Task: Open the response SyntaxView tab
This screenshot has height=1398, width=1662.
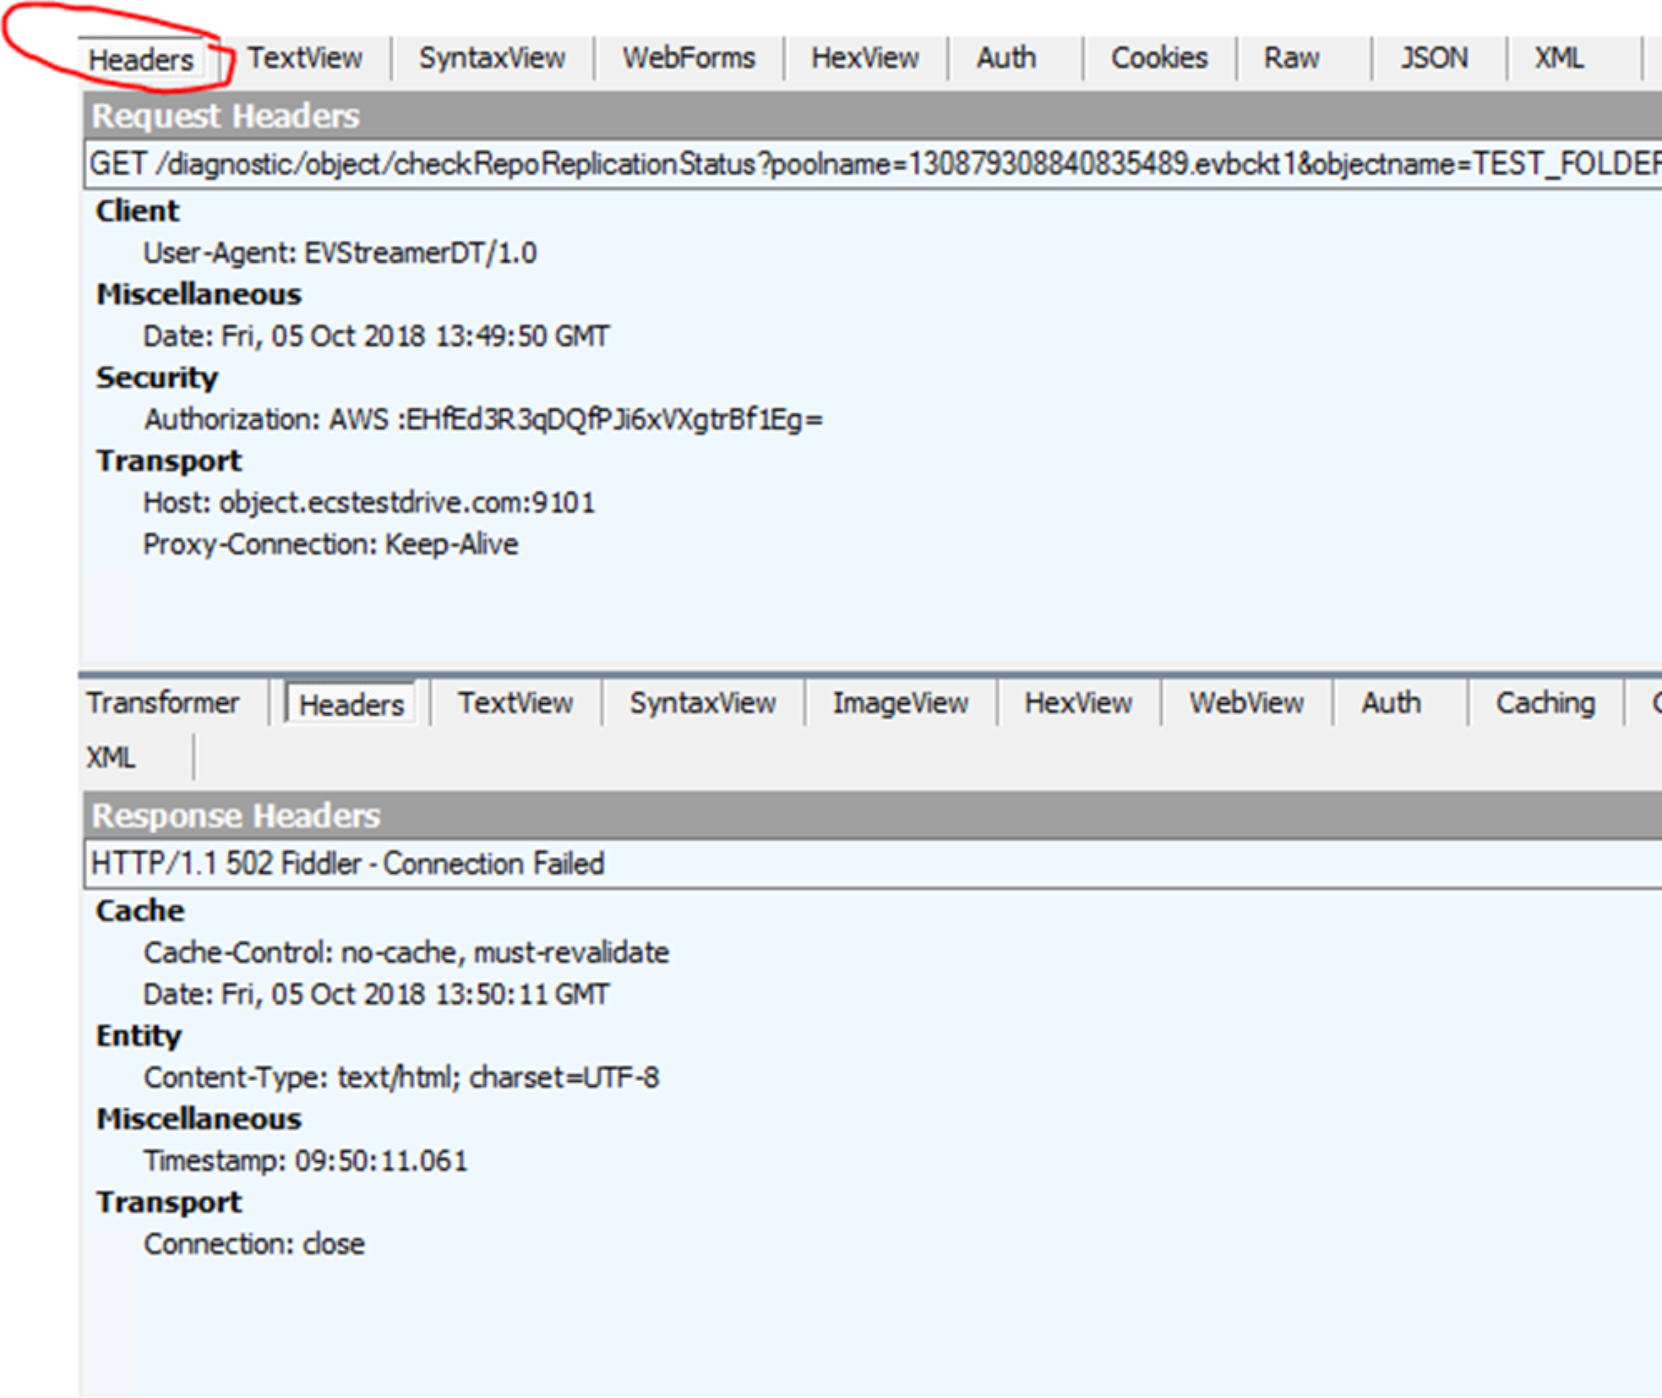Action: point(703,703)
